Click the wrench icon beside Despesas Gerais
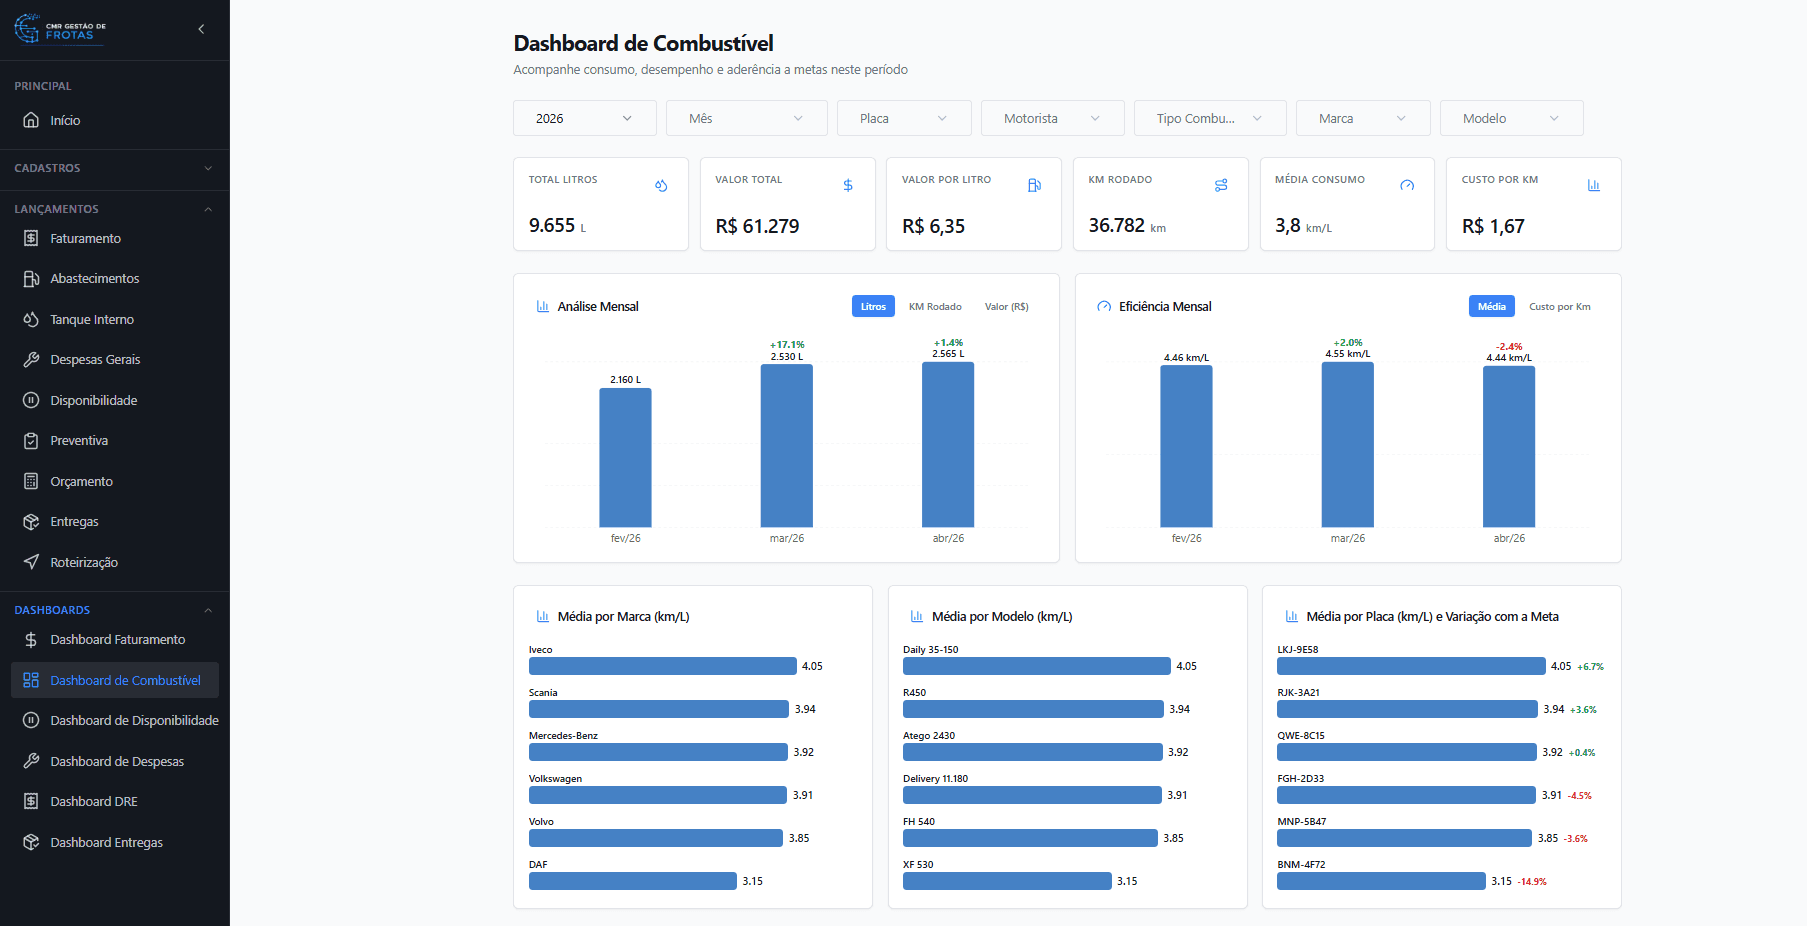This screenshot has width=1807, height=926. (31, 359)
